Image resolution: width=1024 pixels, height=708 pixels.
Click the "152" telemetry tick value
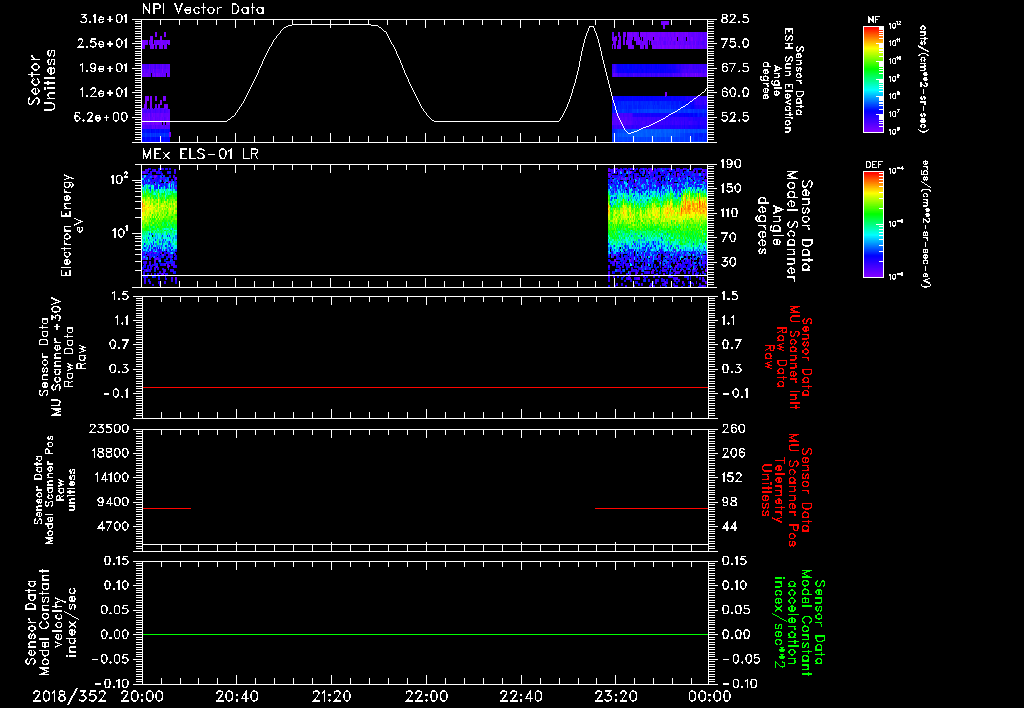coord(733,477)
